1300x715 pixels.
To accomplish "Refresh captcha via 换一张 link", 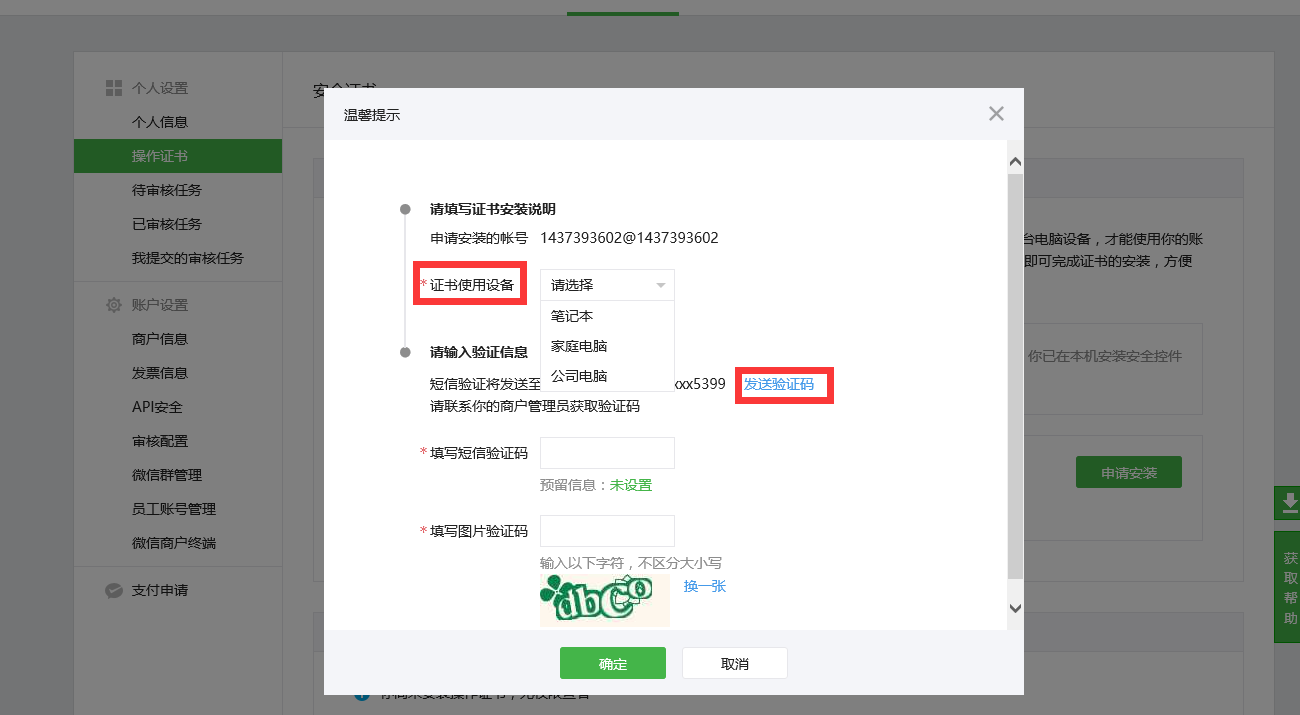I will click(705, 586).
